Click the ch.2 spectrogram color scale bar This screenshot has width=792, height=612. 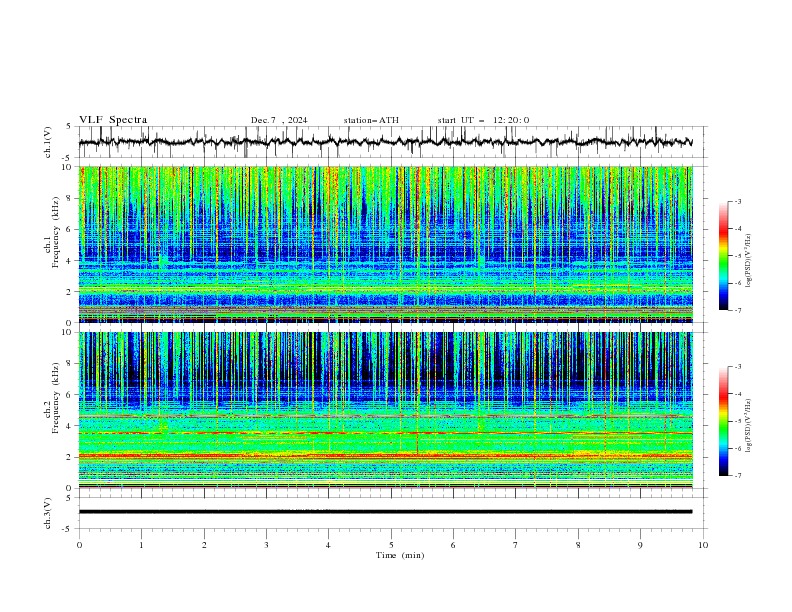click(x=724, y=421)
